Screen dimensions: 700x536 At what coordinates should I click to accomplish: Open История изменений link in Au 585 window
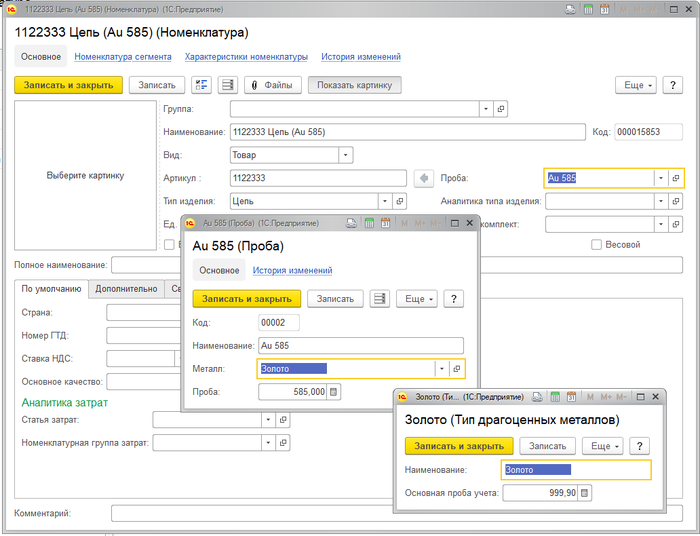292,270
